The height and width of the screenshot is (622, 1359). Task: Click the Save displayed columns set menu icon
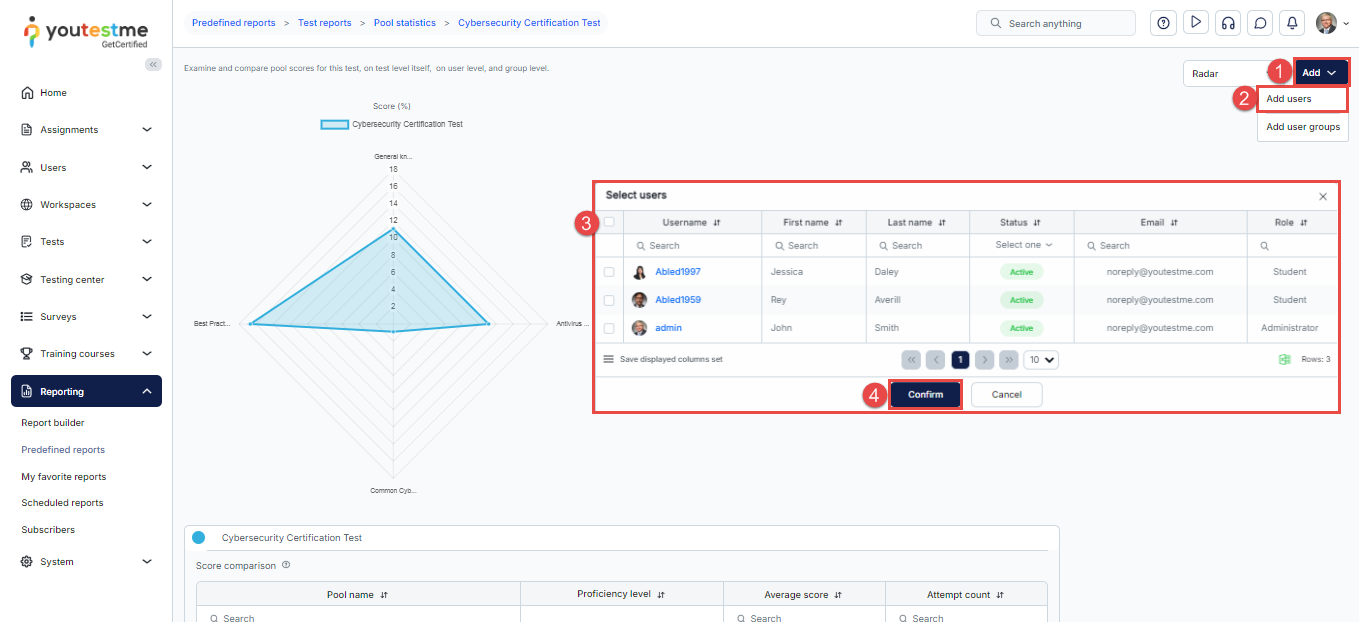608,359
